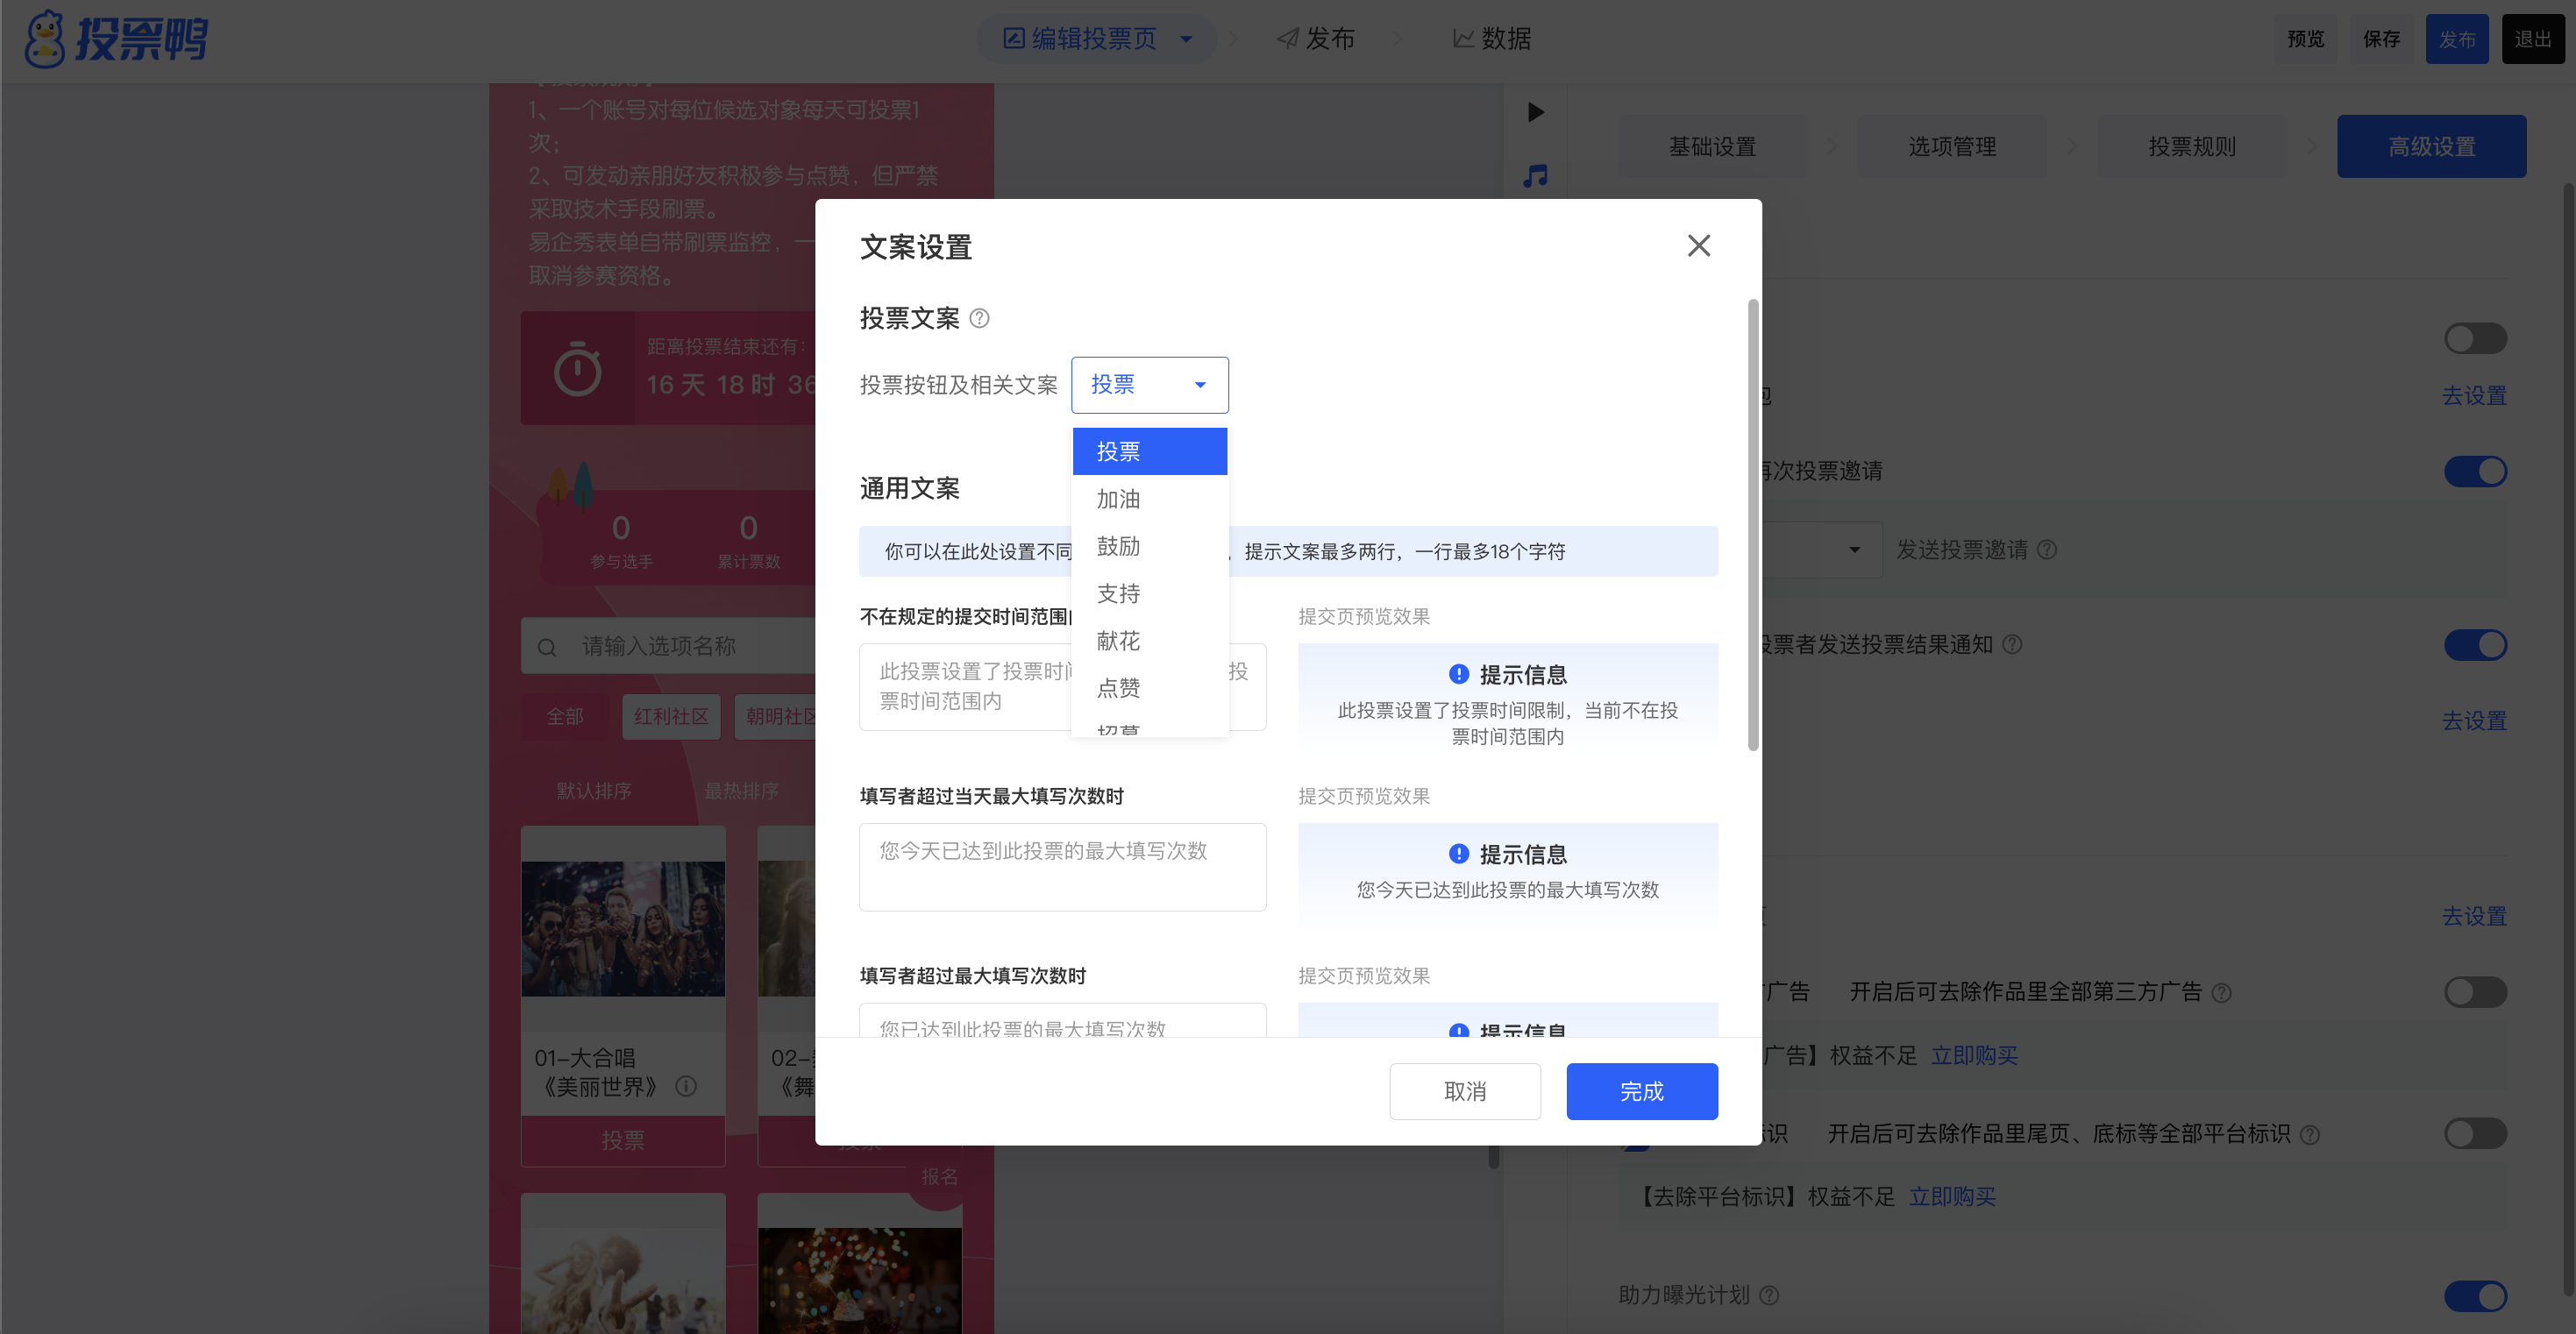The width and height of the screenshot is (2576, 1334).
Task: Toggle the 助力曝光计划 switch
Action: click(2475, 1296)
